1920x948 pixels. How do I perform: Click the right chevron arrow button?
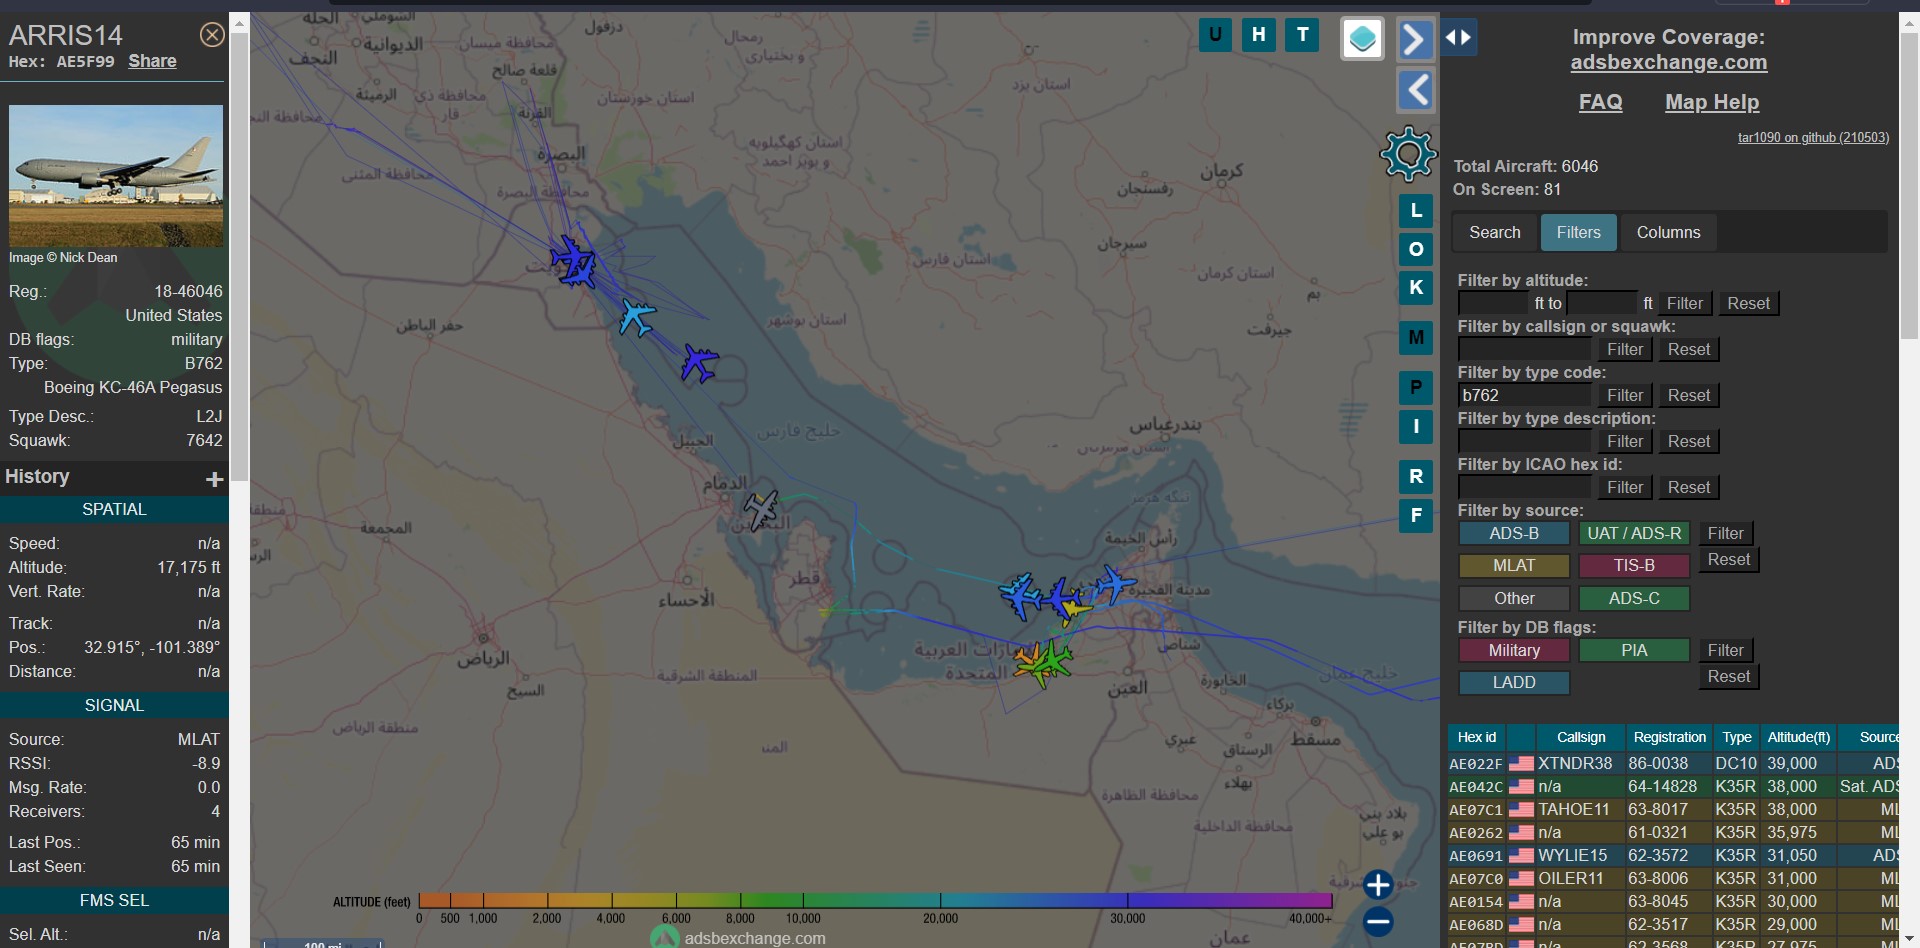[x=1415, y=40]
